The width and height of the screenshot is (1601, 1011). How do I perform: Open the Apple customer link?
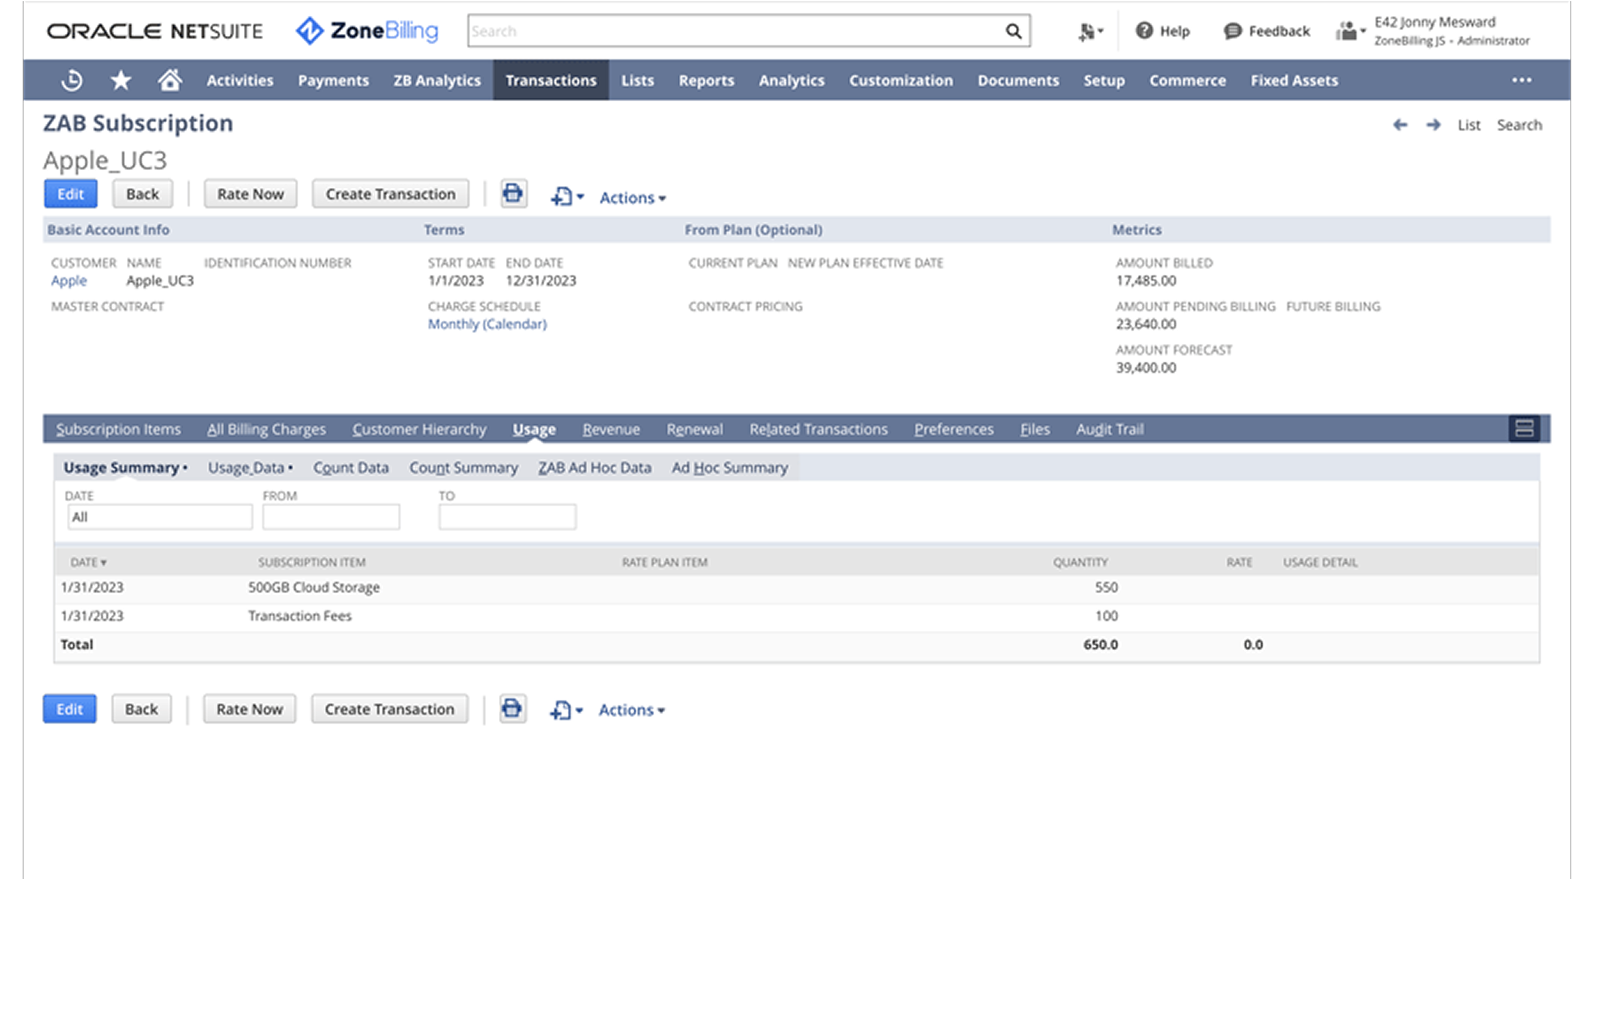click(69, 281)
